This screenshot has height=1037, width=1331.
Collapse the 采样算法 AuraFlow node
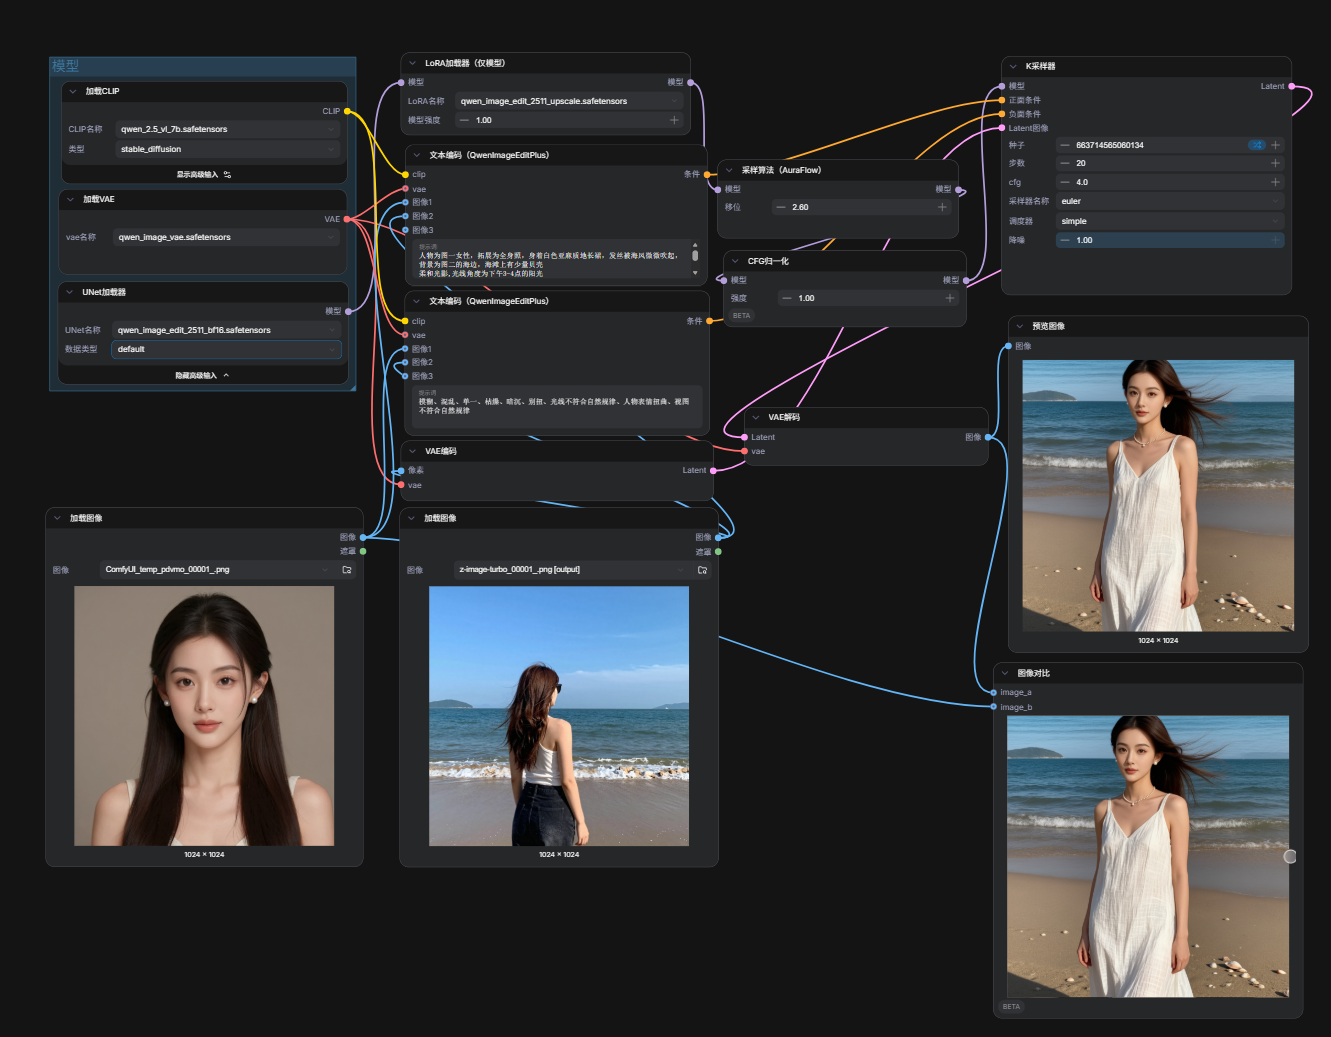[729, 170]
